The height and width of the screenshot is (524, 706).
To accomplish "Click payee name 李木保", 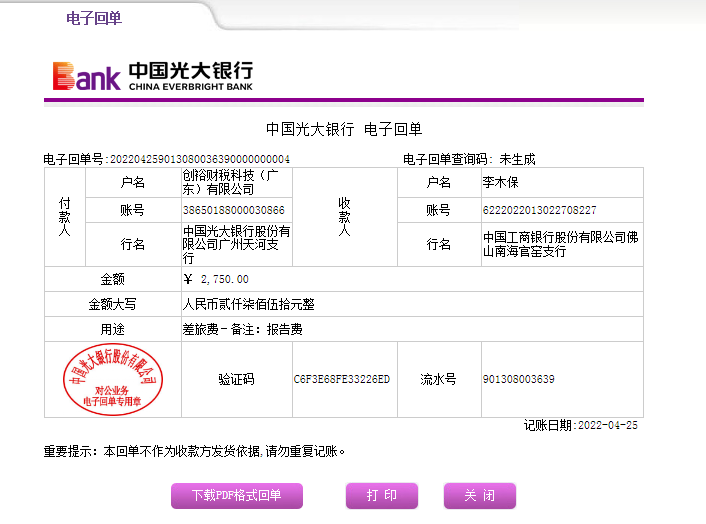I will coord(500,182).
